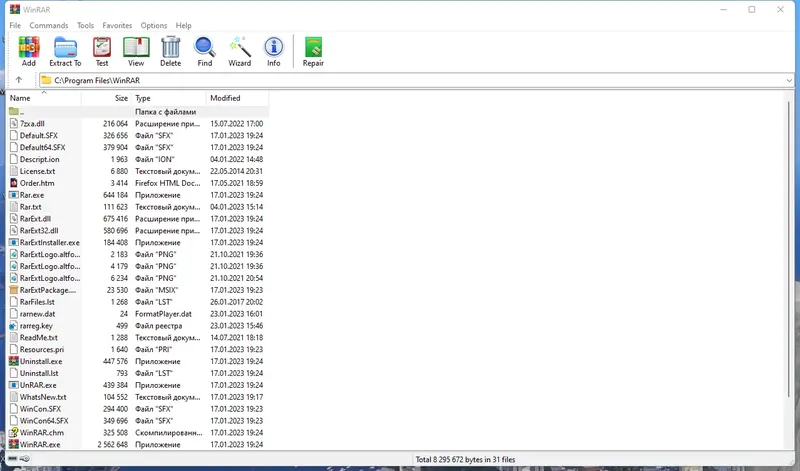The height and width of the screenshot is (471, 800).
Task: Click the WinRAR.exe application icon
Action: pos(14,444)
